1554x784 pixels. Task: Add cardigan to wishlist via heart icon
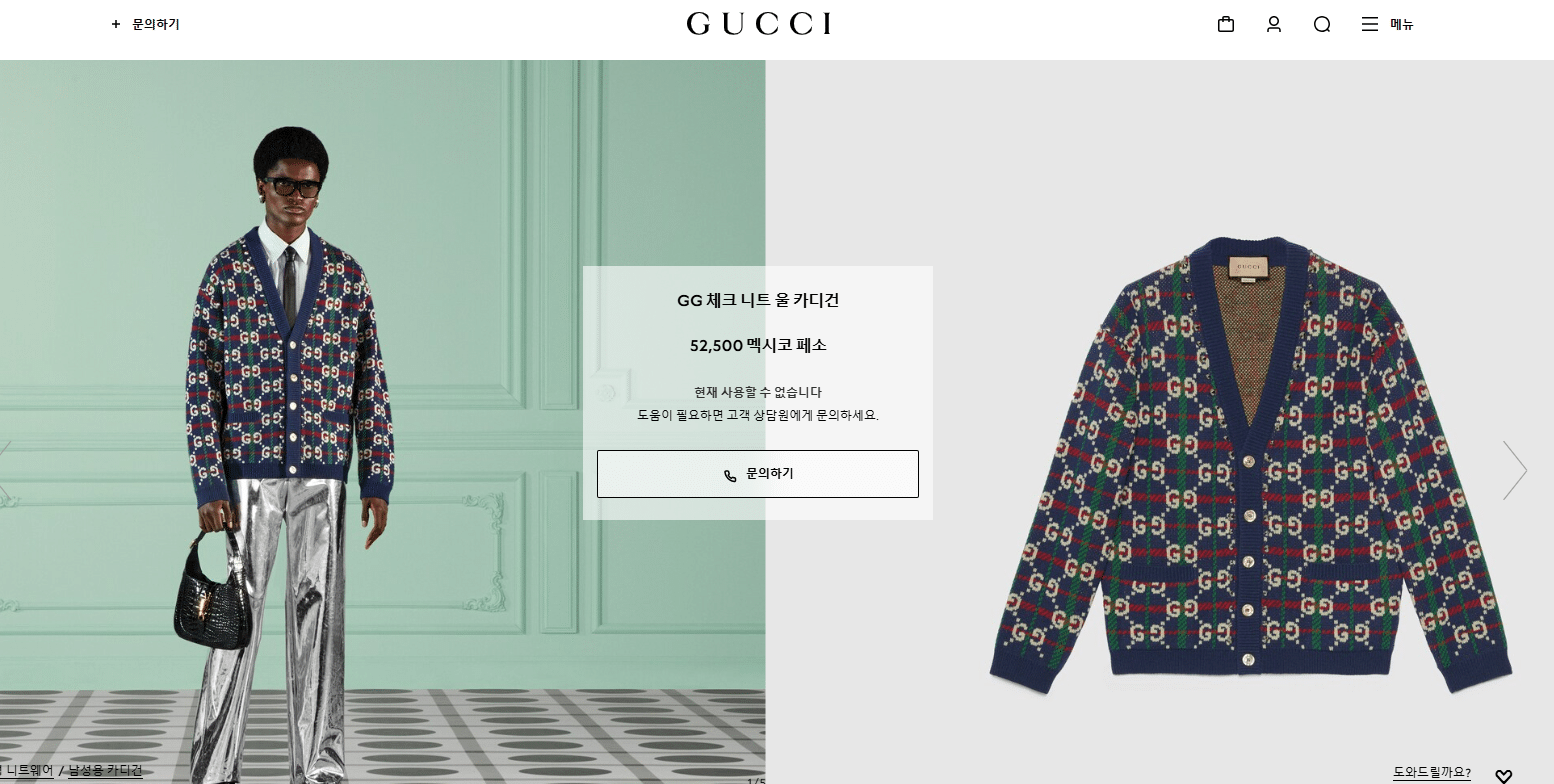(1503, 776)
